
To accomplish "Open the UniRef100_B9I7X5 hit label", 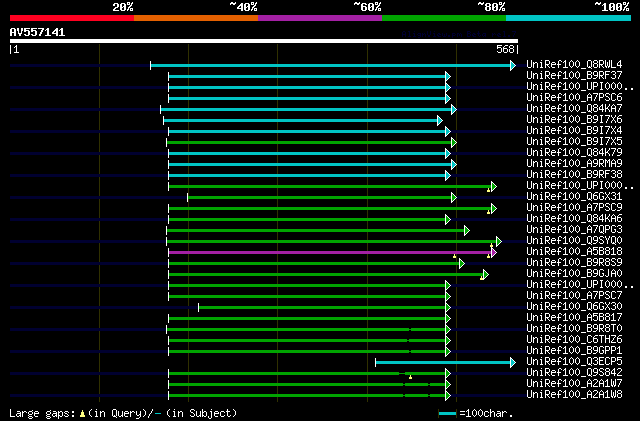I will pos(574,141).
